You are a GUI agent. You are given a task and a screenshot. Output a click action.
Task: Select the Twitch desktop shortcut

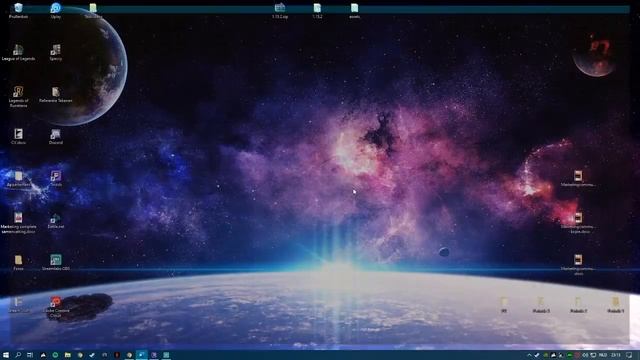[x=56, y=179]
